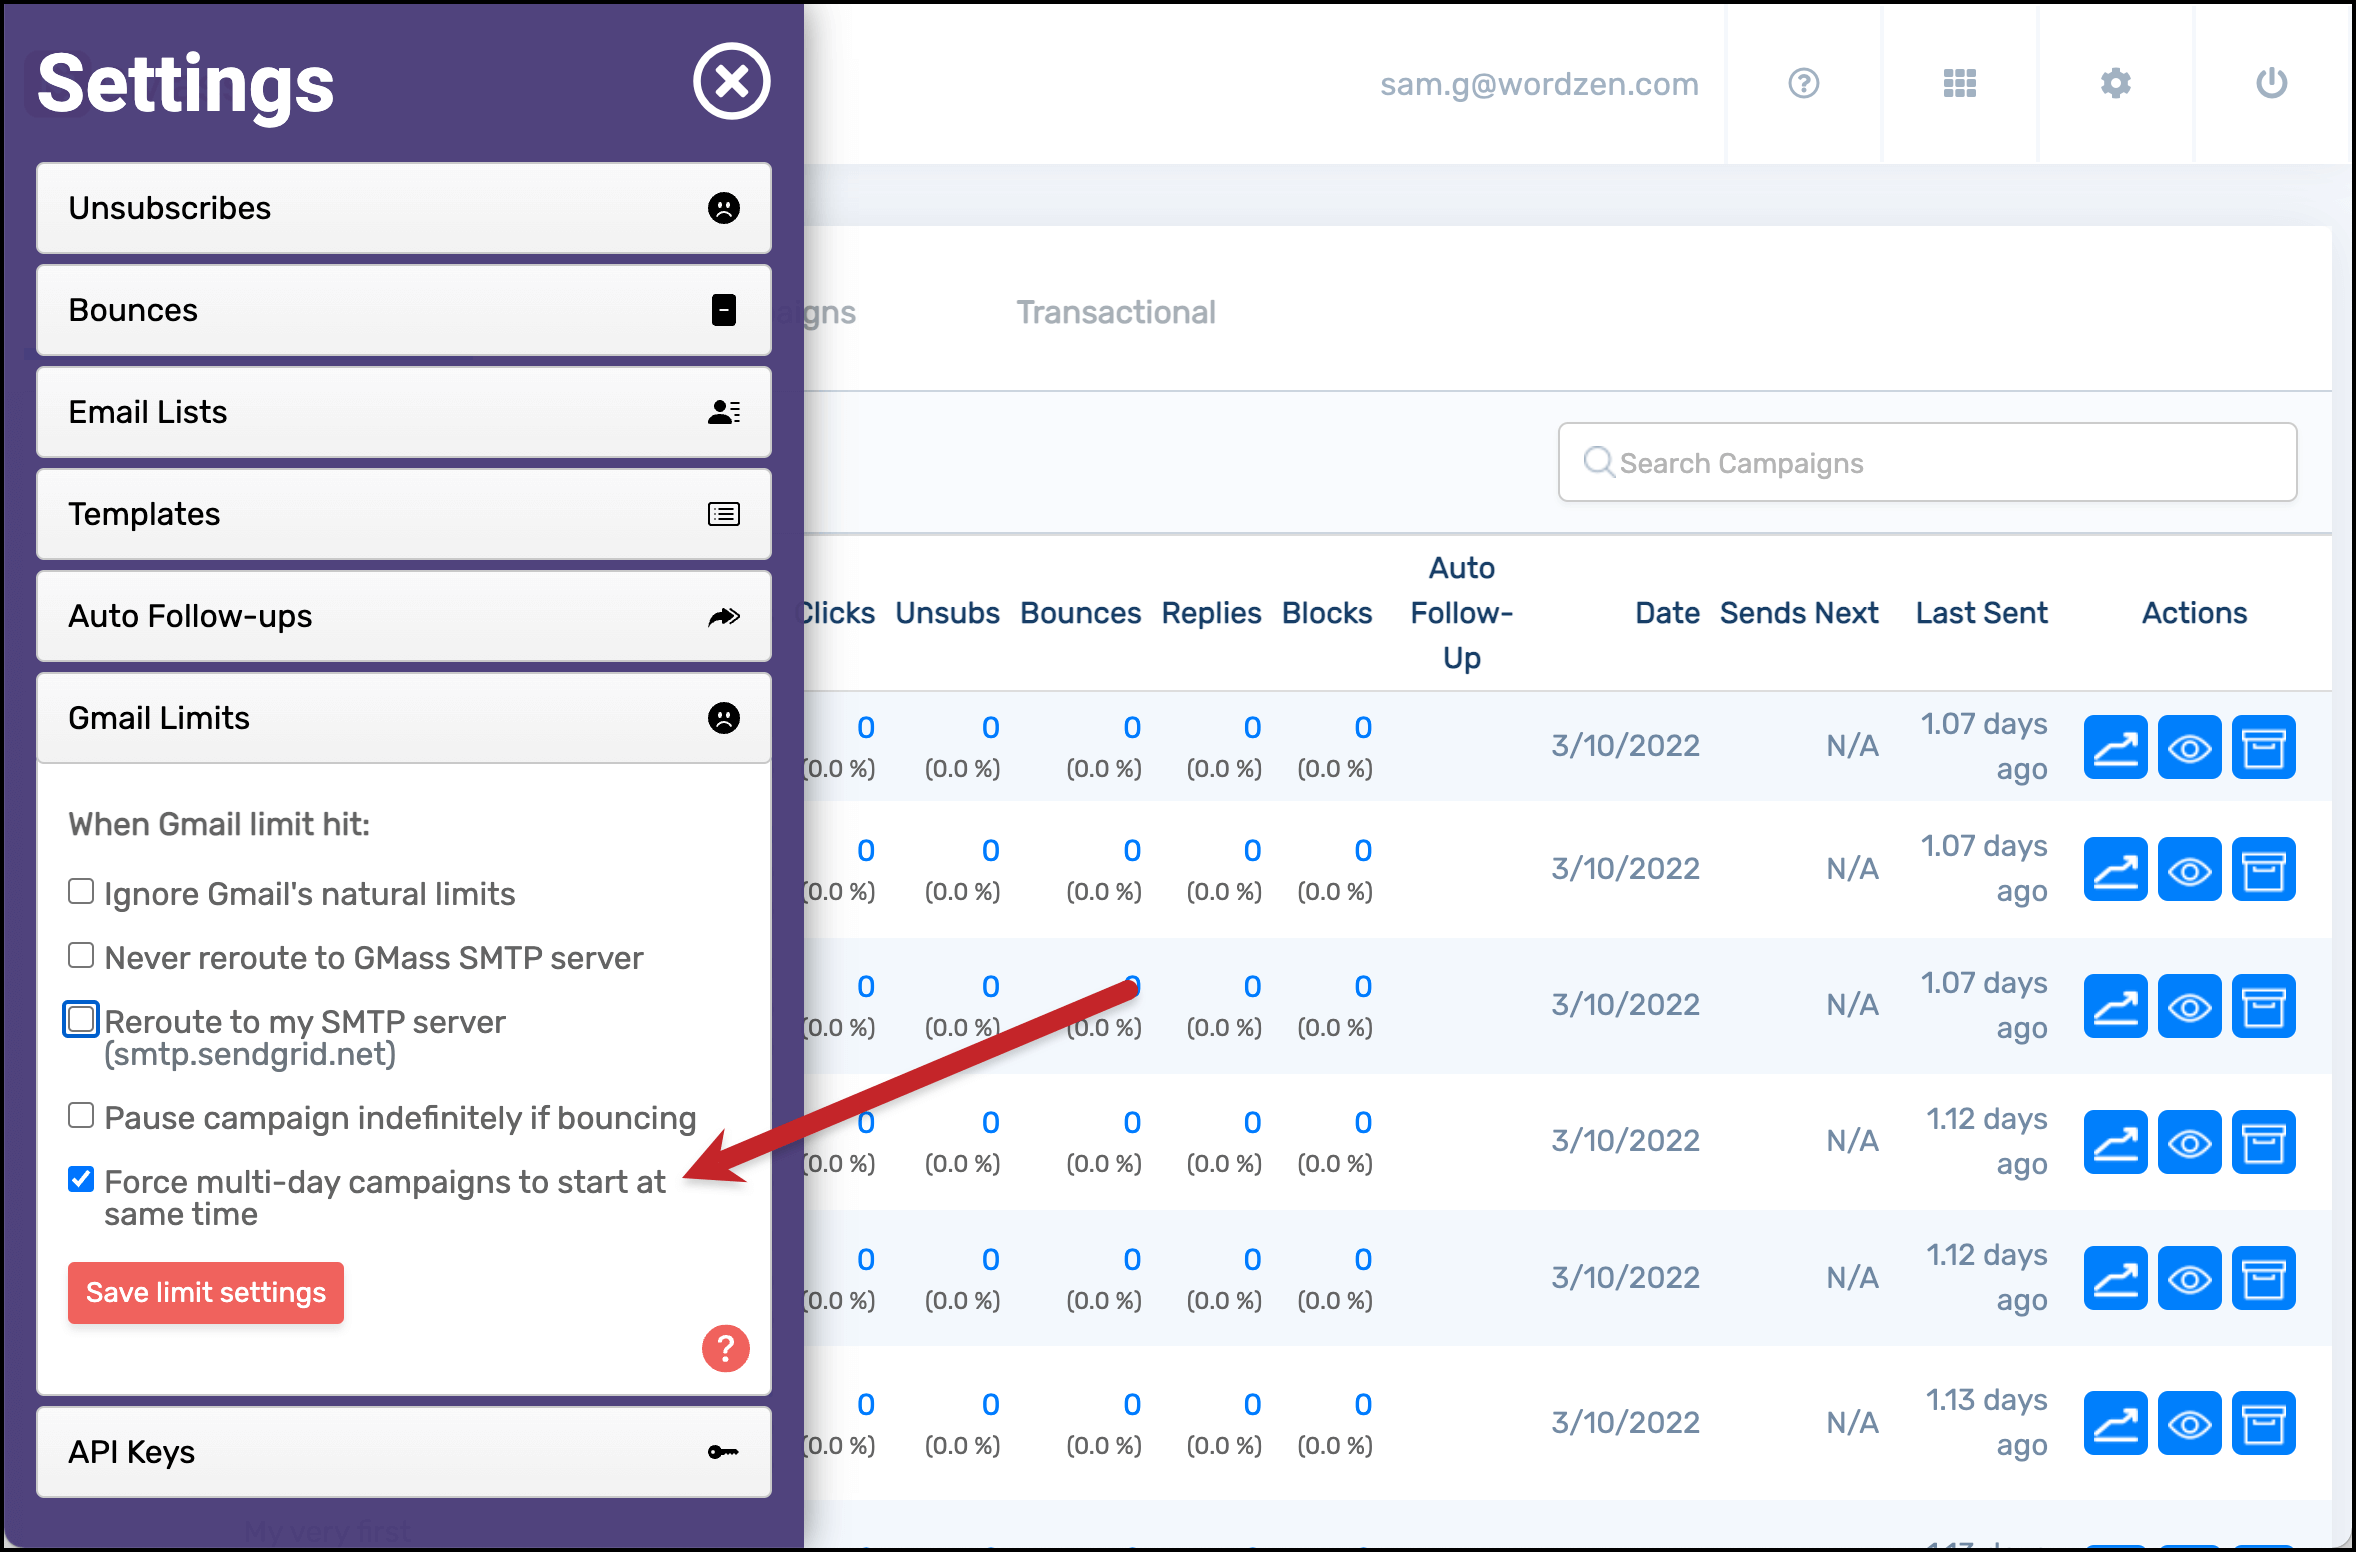Expand the Auto Follow-ups section

pos(404,616)
